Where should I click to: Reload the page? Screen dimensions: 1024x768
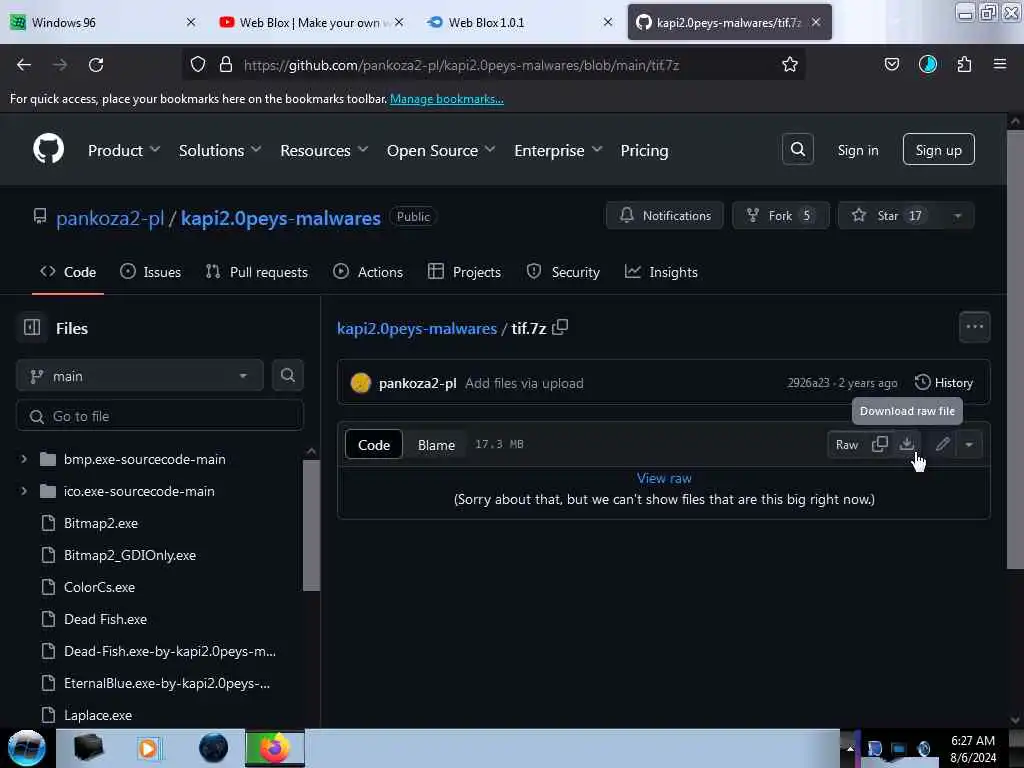[96, 65]
